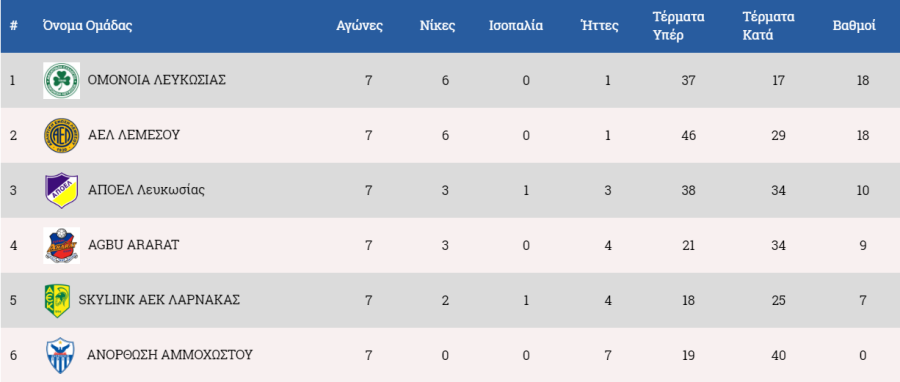Select the Ήττες column header
The image size is (900, 382).
[599, 26]
